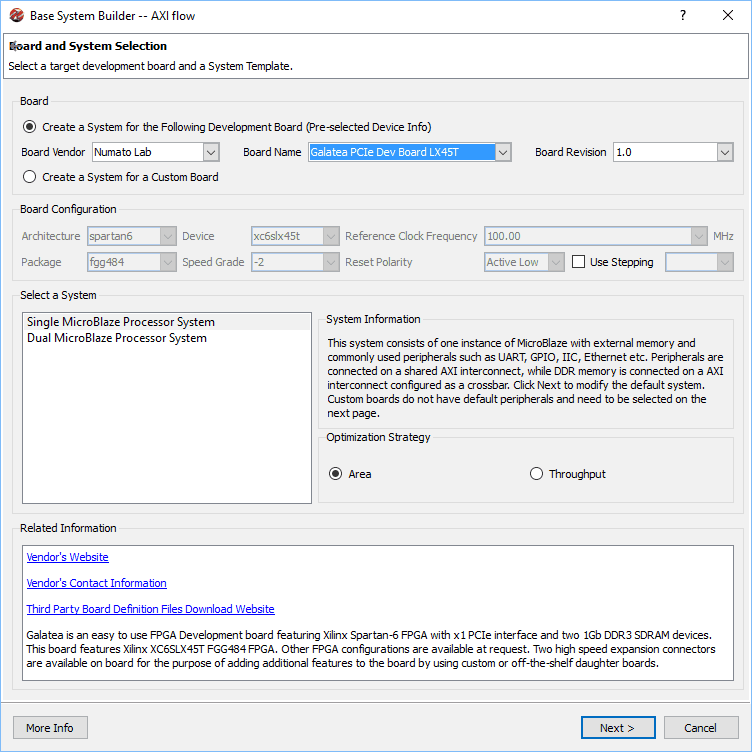Click the Base System Builder app icon
This screenshot has width=752, height=752.
pyautogui.click(x=16, y=16)
